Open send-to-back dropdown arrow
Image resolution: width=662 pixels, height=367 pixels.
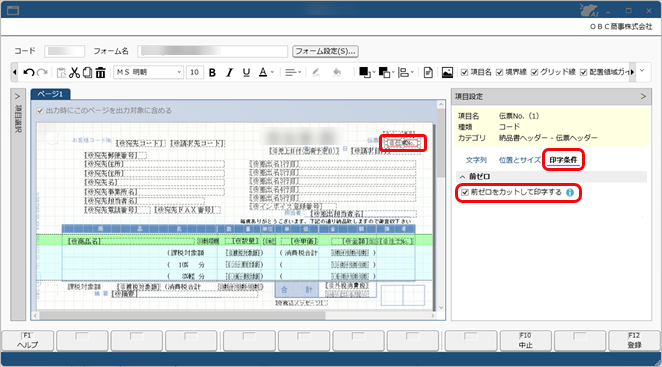coord(393,73)
